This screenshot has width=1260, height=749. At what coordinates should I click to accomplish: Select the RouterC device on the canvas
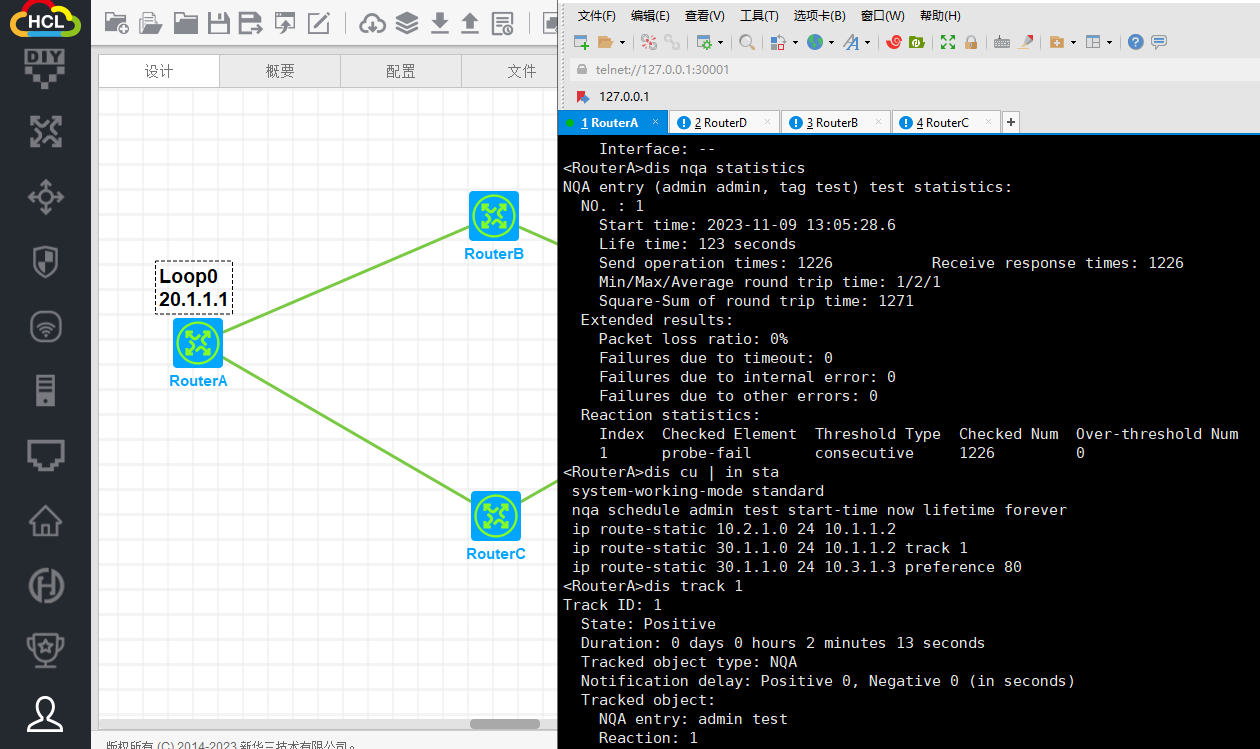pos(496,516)
